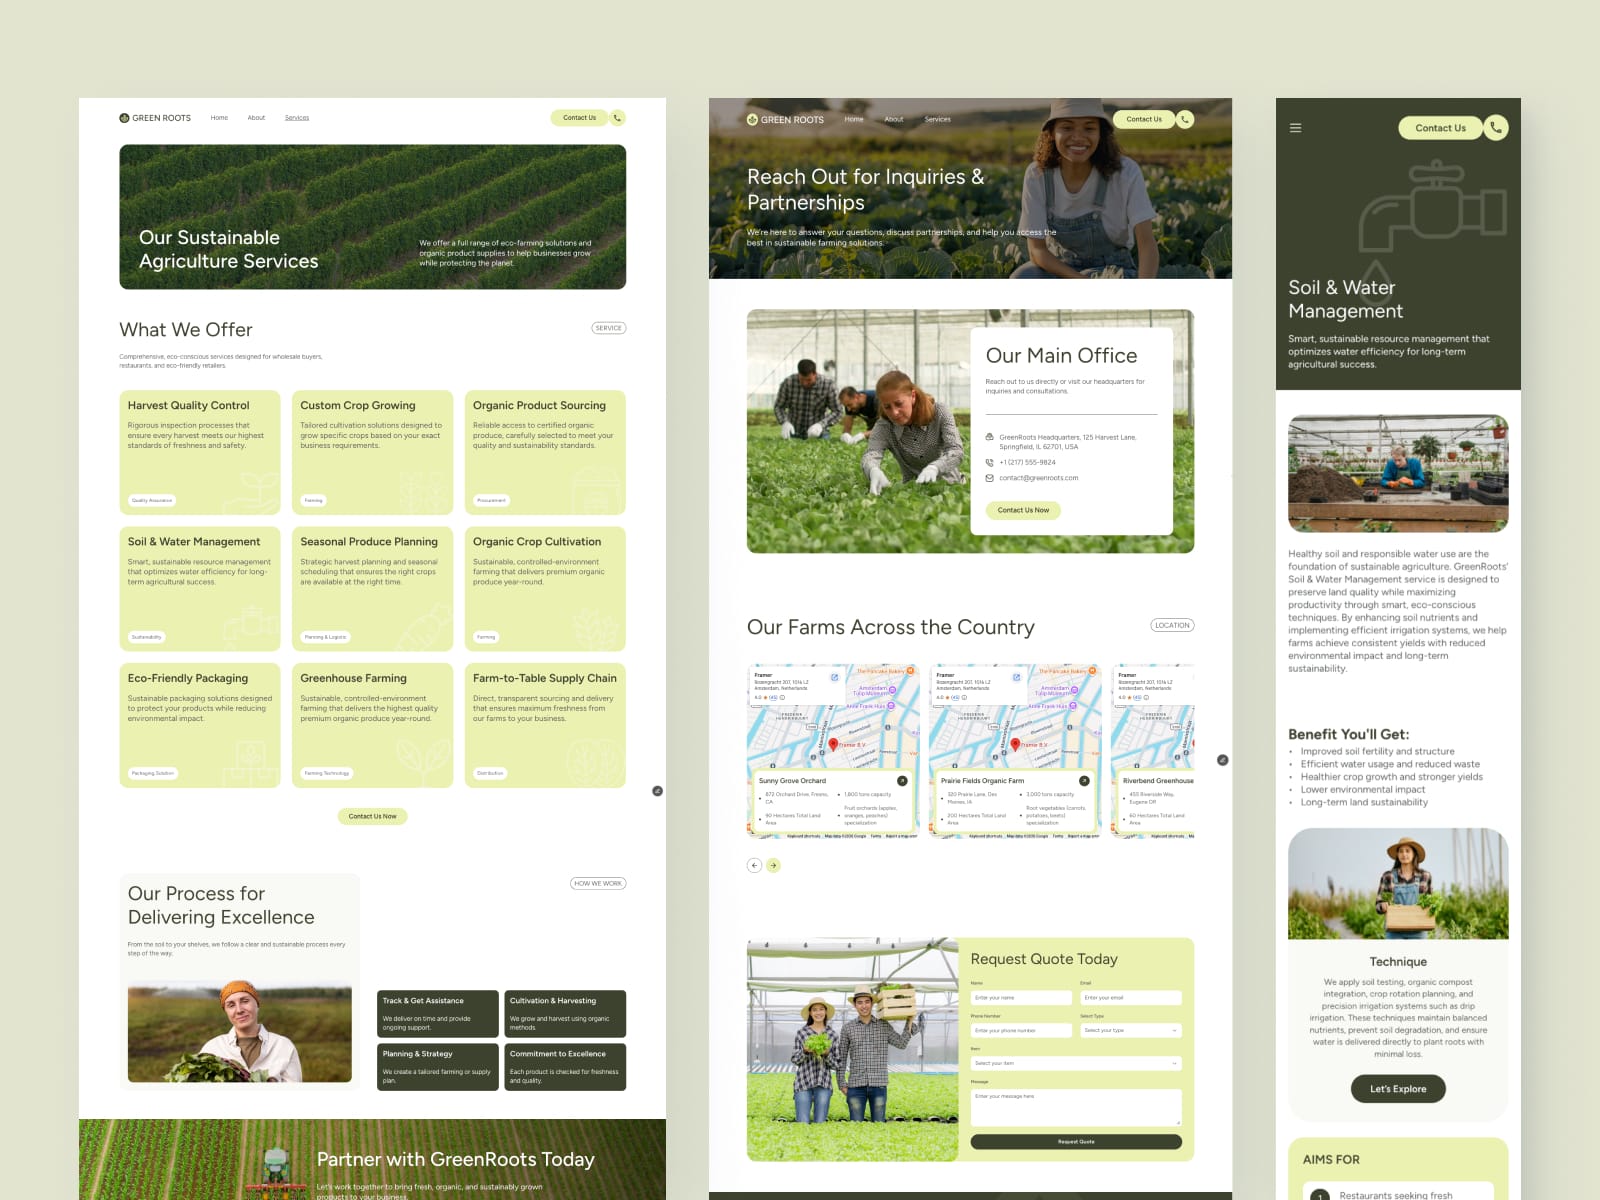The width and height of the screenshot is (1600, 1200).
Task: Click the phone icon in the Services page header
Action: pos(618,118)
